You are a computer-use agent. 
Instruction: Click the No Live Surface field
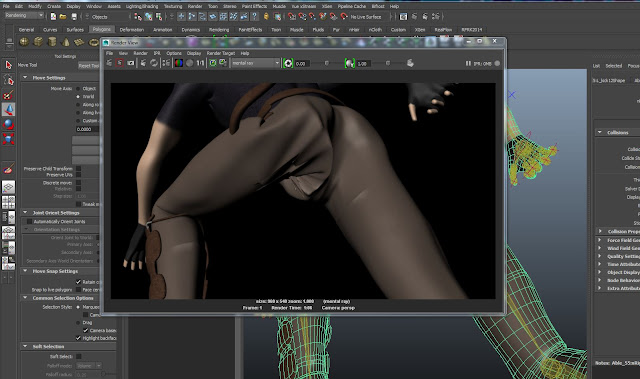(x=369, y=17)
